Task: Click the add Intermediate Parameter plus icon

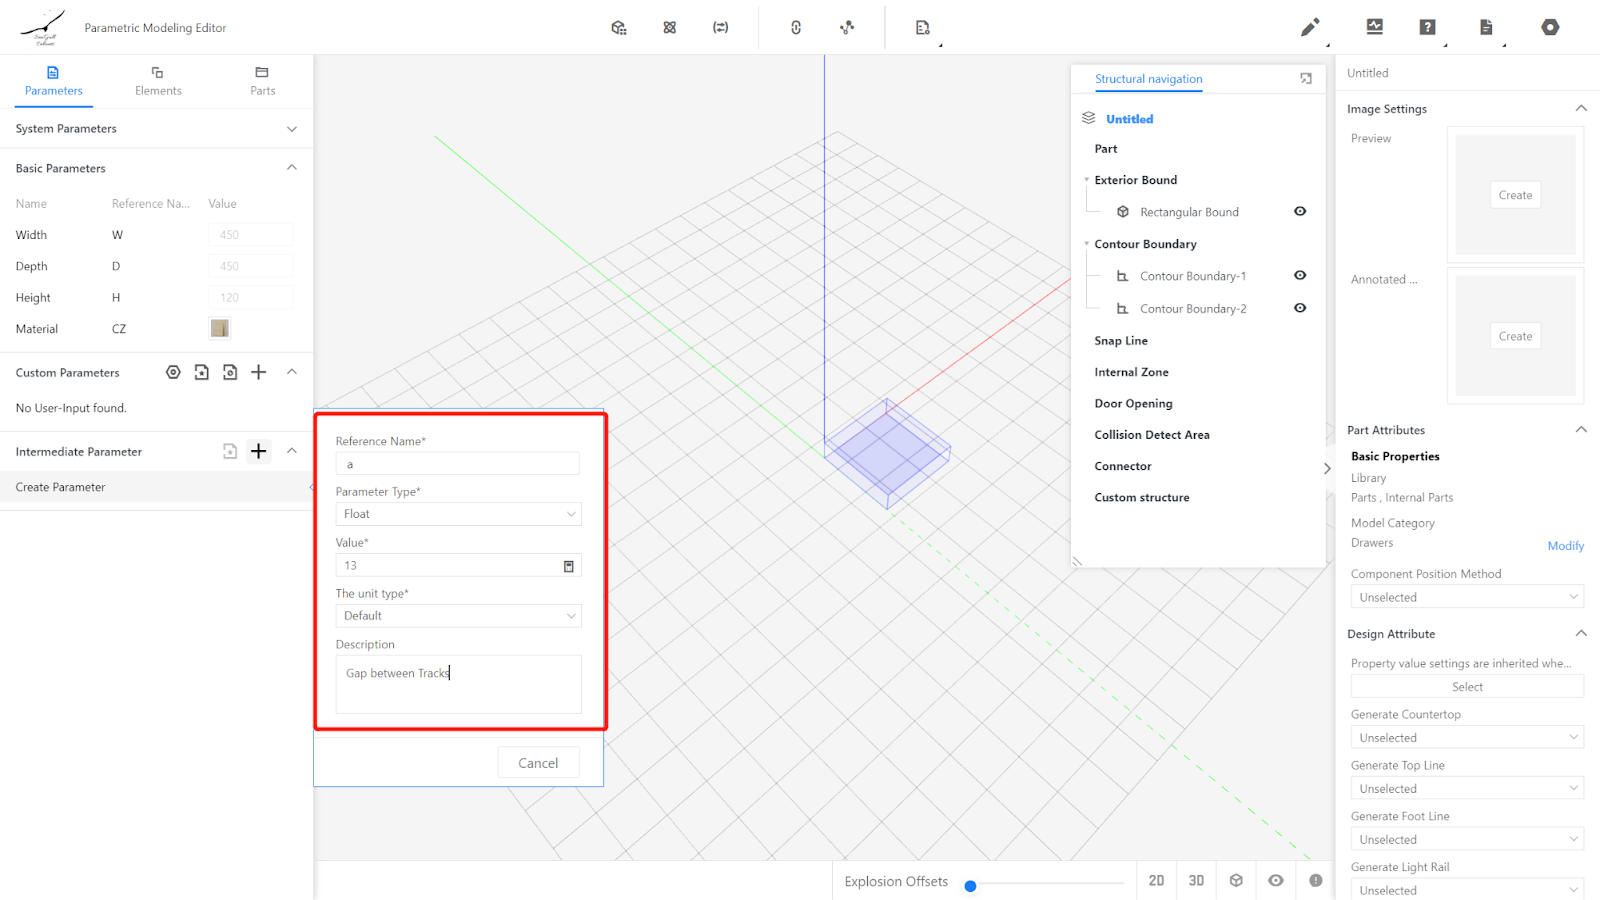Action: [258, 451]
